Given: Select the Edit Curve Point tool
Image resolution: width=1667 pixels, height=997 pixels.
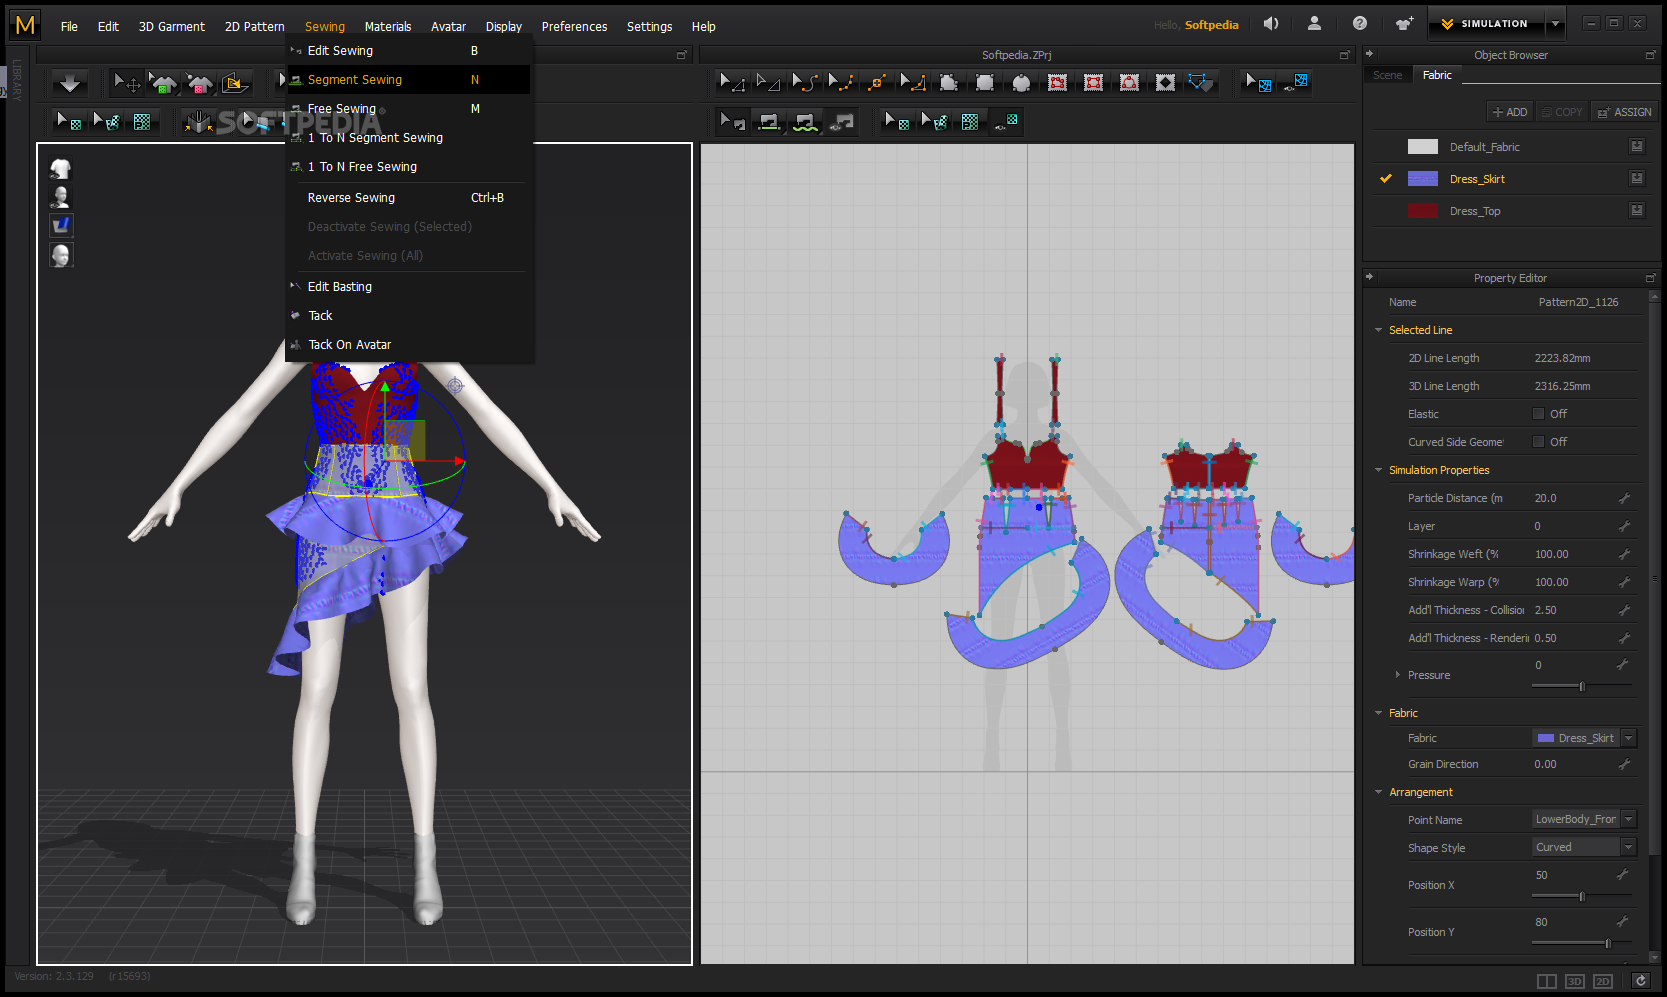Looking at the screenshot, I should coord(841,83).
